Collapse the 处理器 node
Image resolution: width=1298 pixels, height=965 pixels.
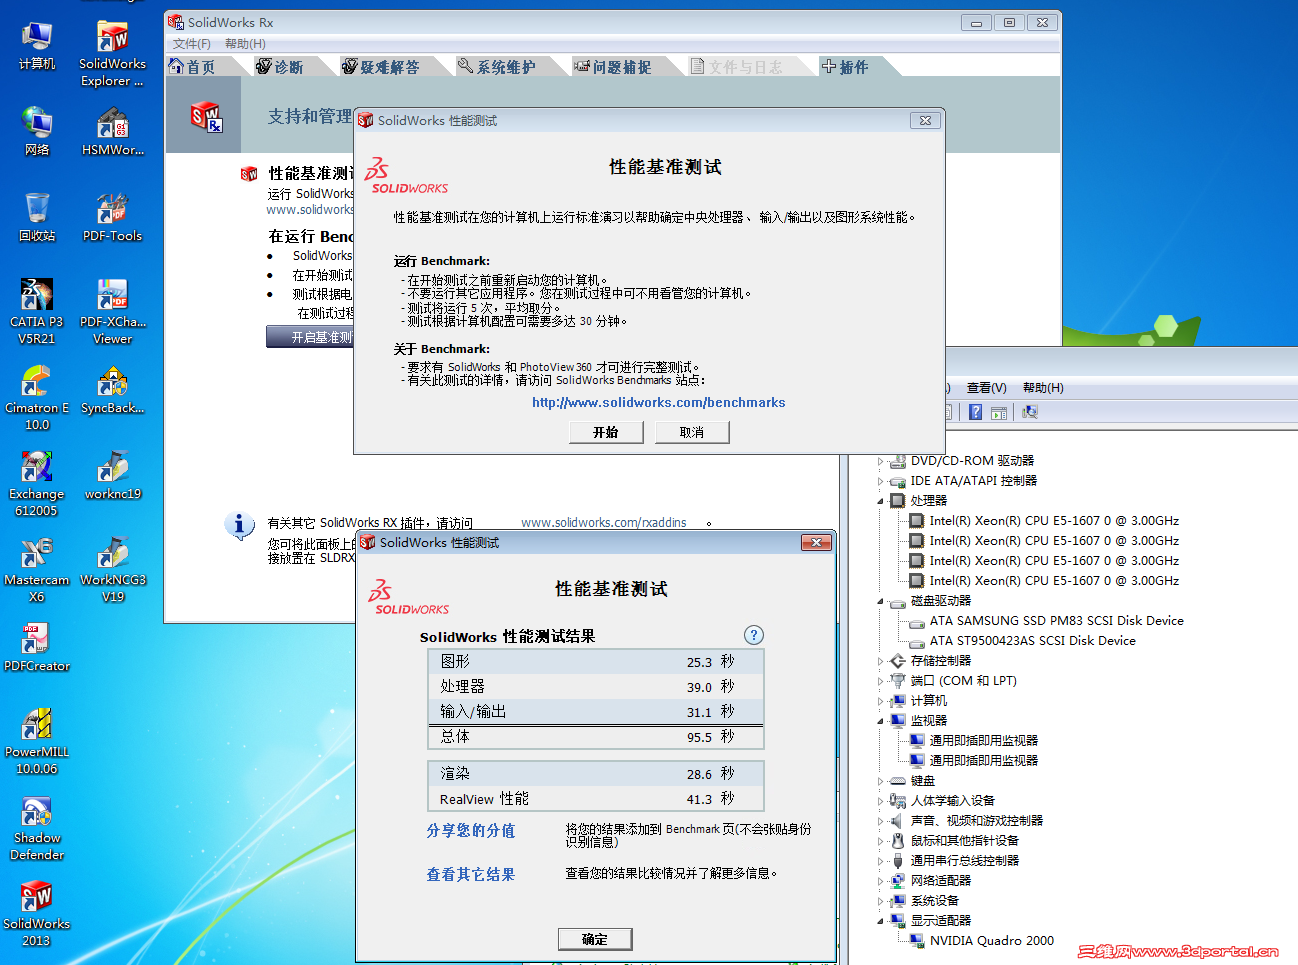coord(881,501)
